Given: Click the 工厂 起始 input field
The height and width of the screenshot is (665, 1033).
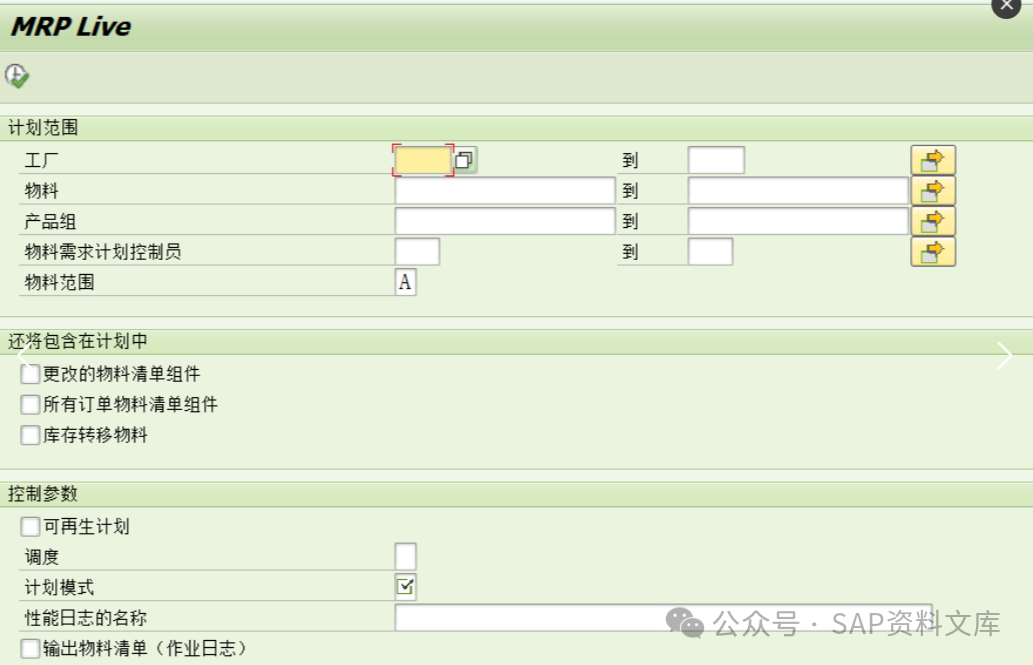Looking at the screenshot, I should pyautogui.click(x=425, y=159).
